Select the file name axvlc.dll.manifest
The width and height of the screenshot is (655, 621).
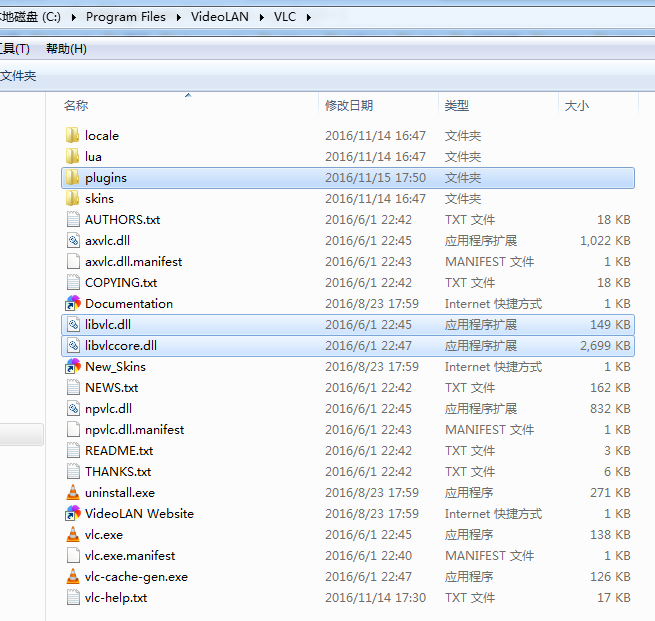click(x=134, y=262)
